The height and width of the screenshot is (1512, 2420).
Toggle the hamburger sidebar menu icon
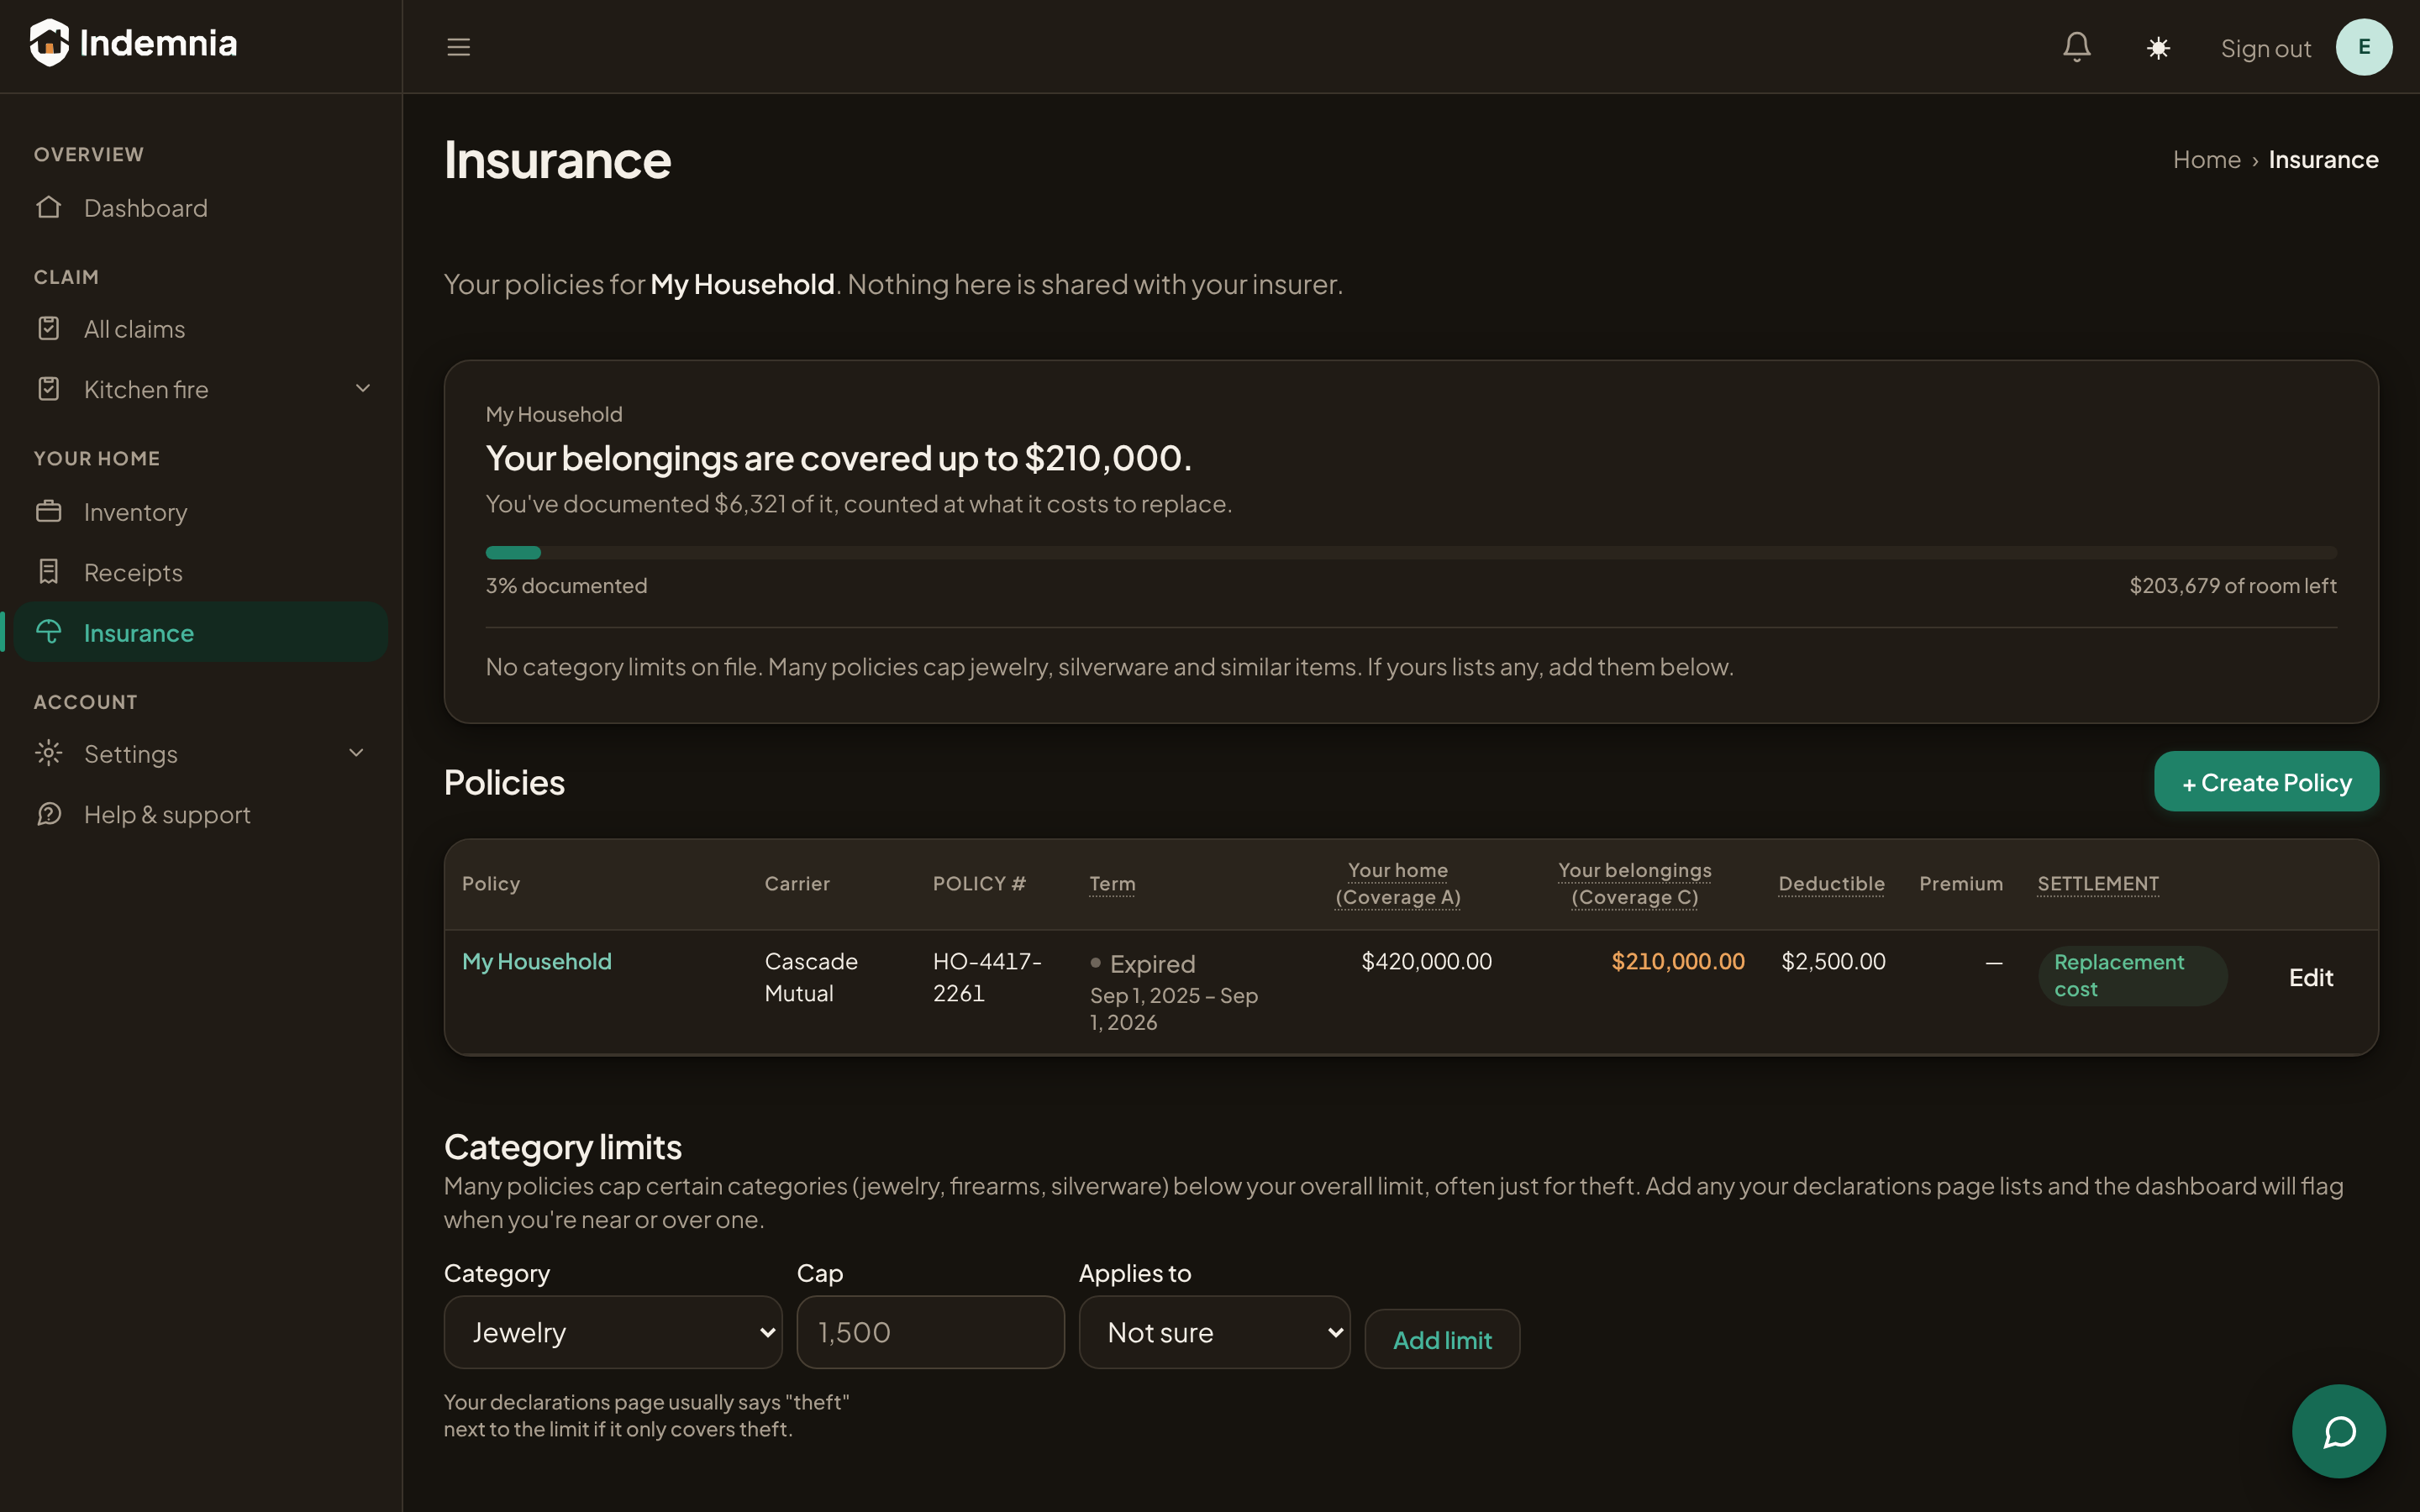point(458,47)
